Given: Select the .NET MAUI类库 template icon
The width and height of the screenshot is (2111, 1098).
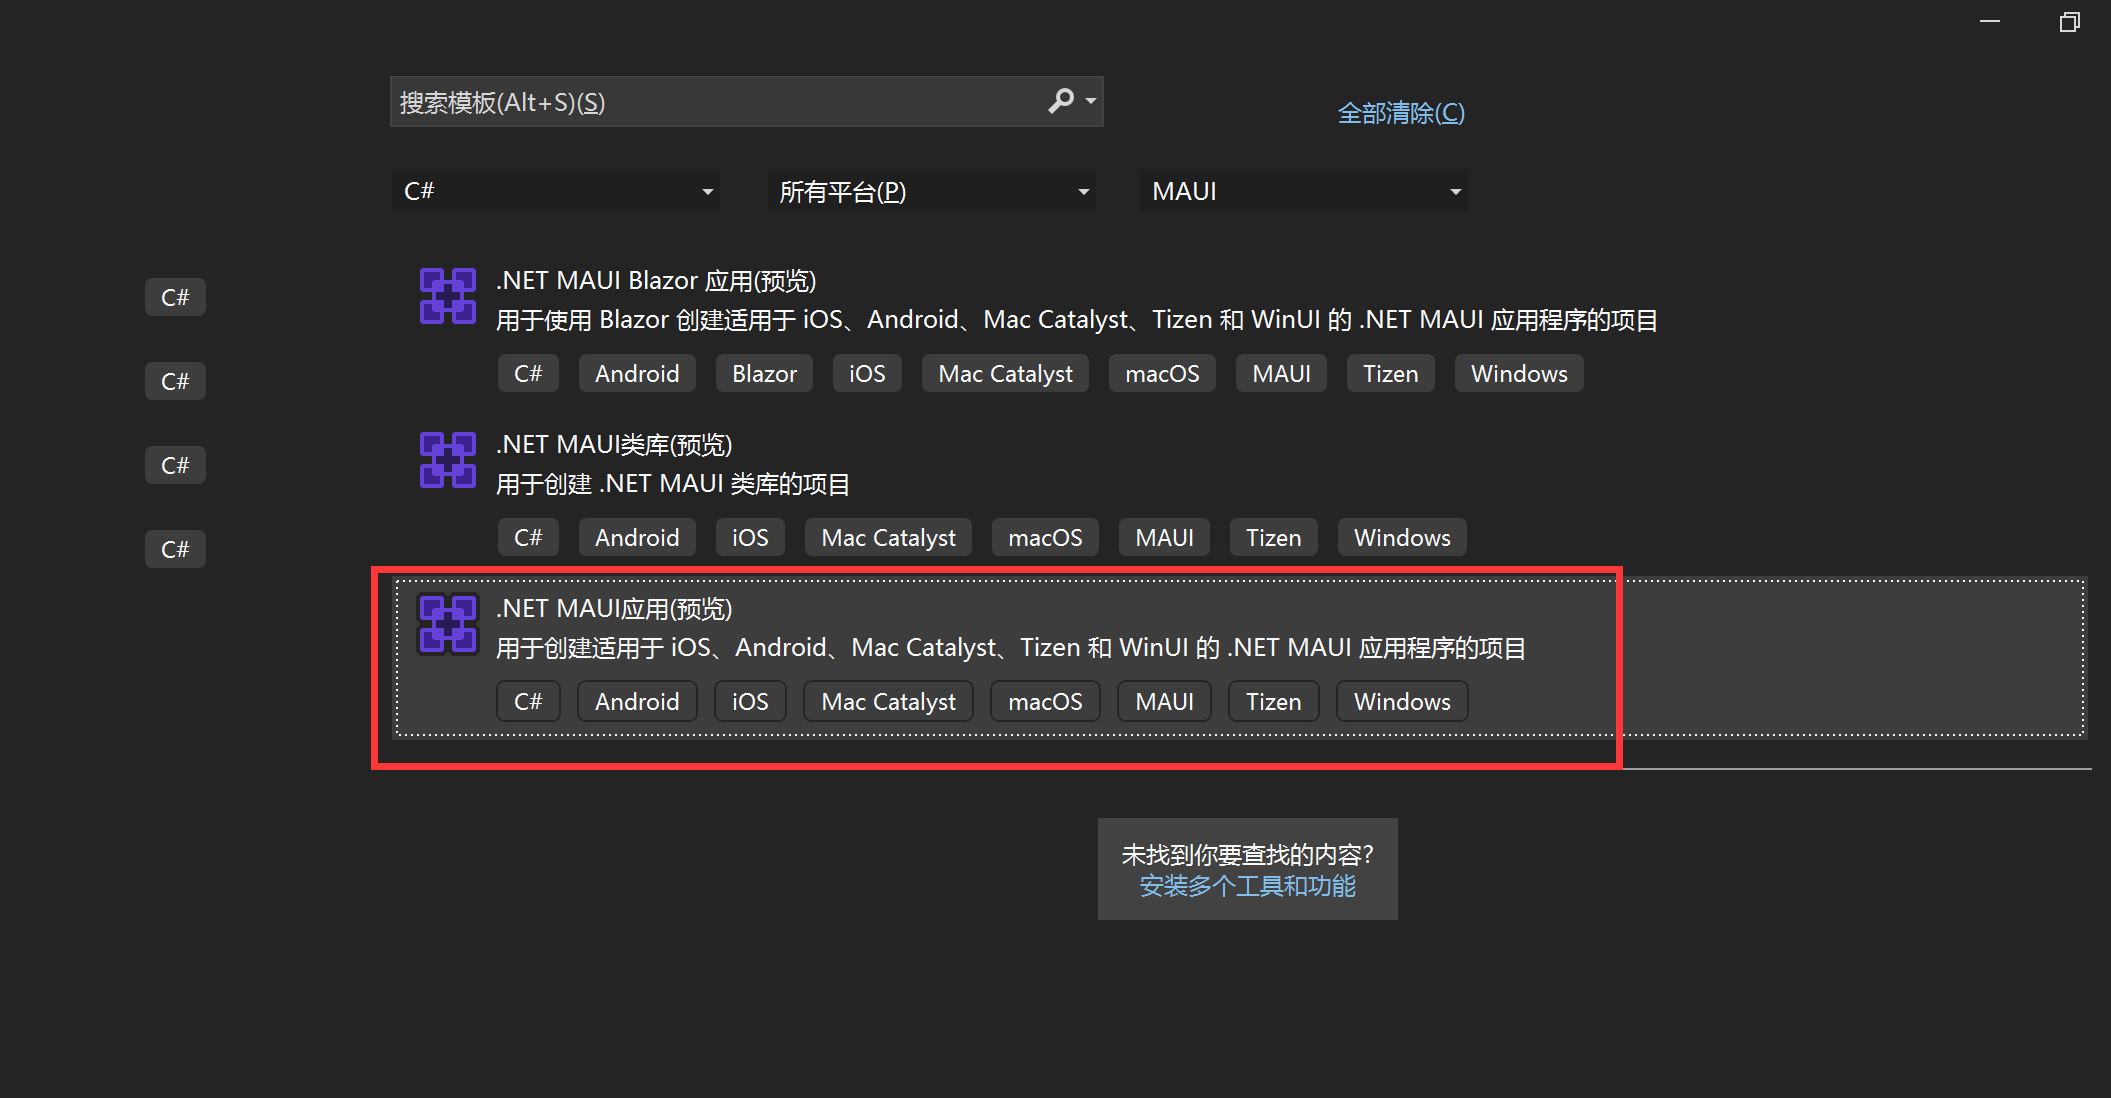Looking at the screenshot, I should point(447,460).
